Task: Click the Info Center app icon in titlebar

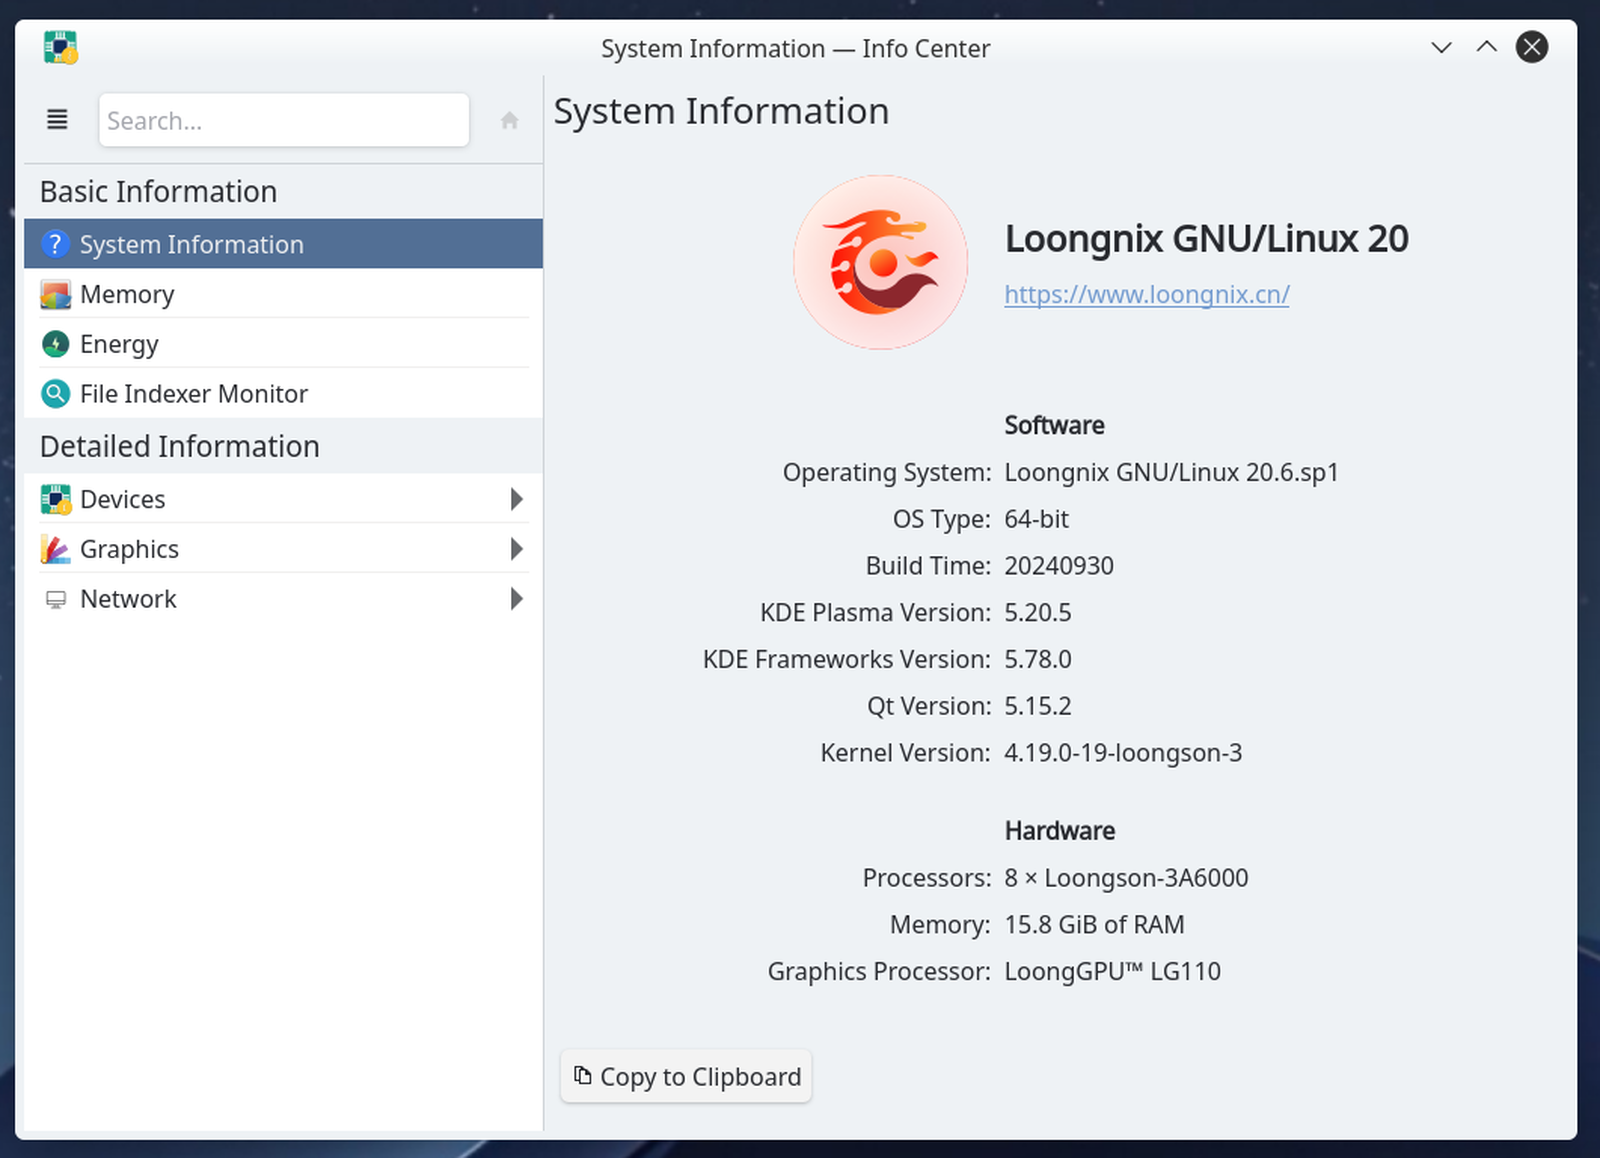Action: tap(58, 47)
